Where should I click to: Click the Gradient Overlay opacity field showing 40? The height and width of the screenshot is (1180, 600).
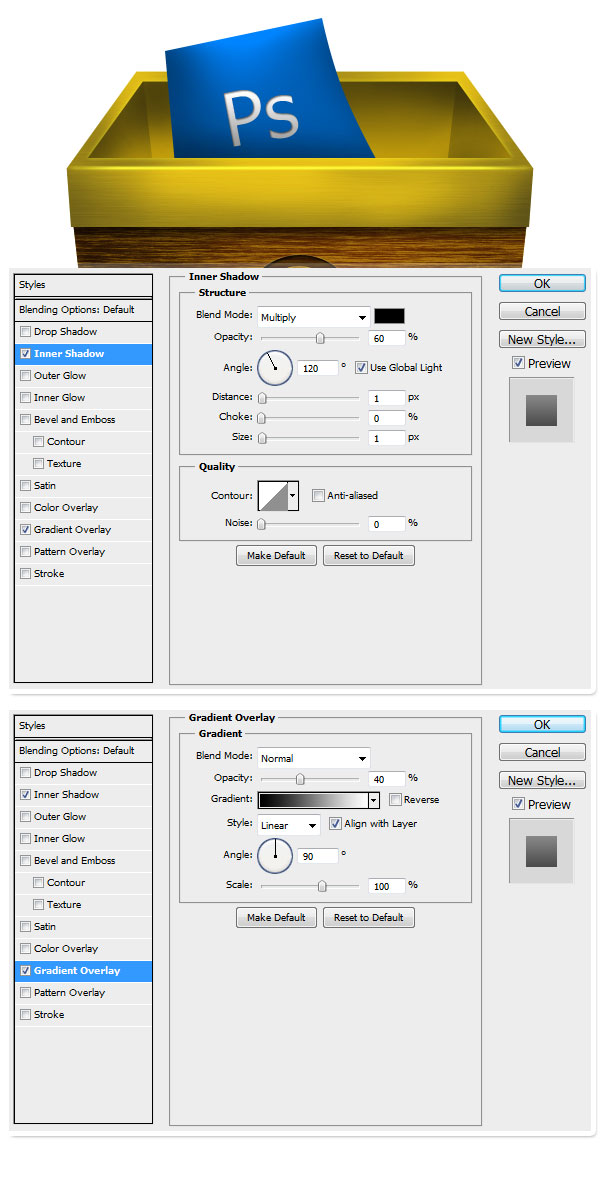387,780
